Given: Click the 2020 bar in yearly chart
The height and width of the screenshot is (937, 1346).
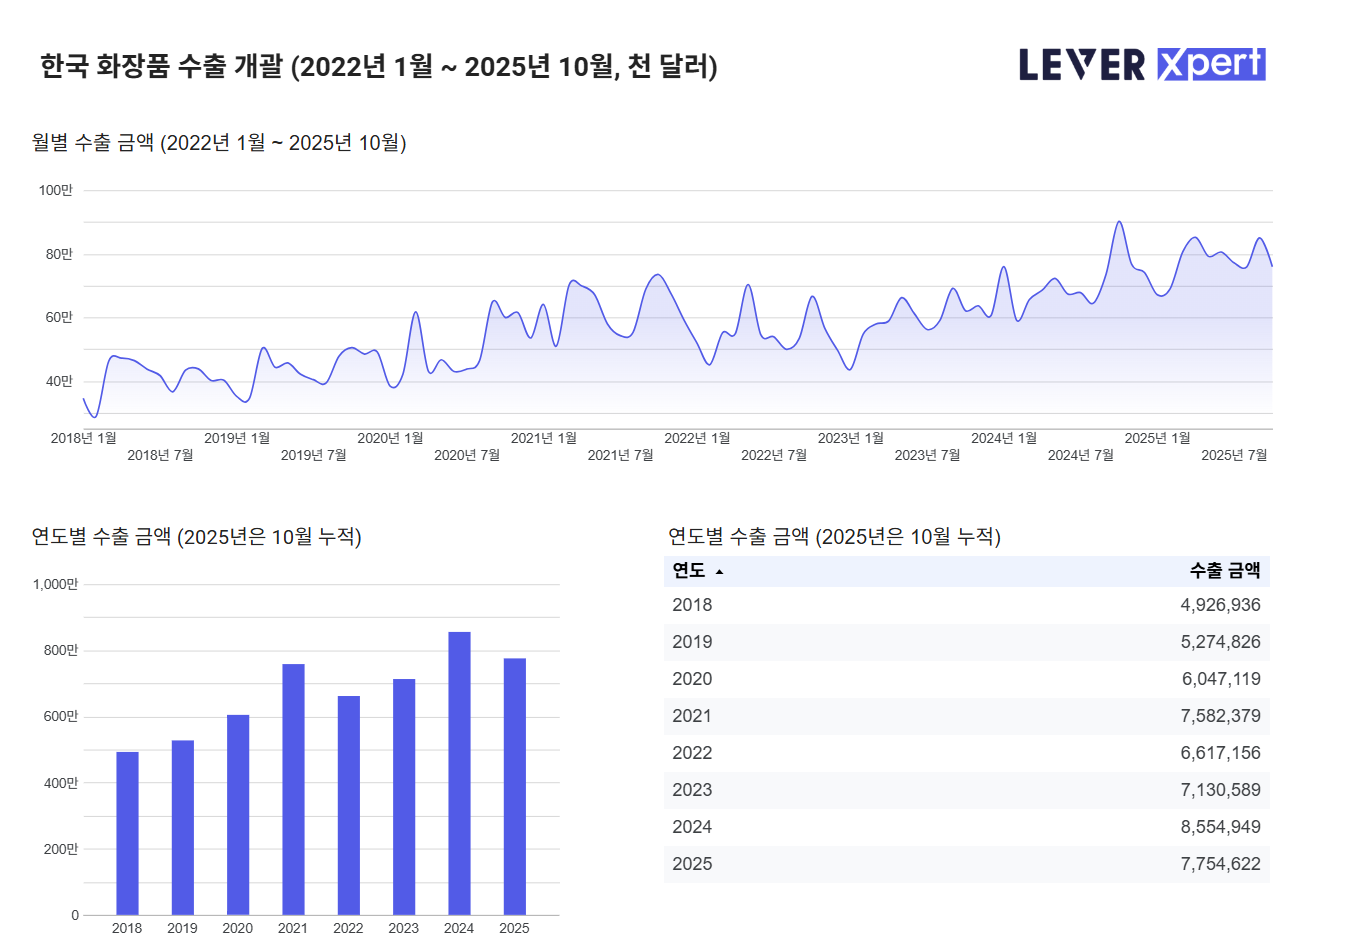Looking at the screenshot, I should coord(238,814).
